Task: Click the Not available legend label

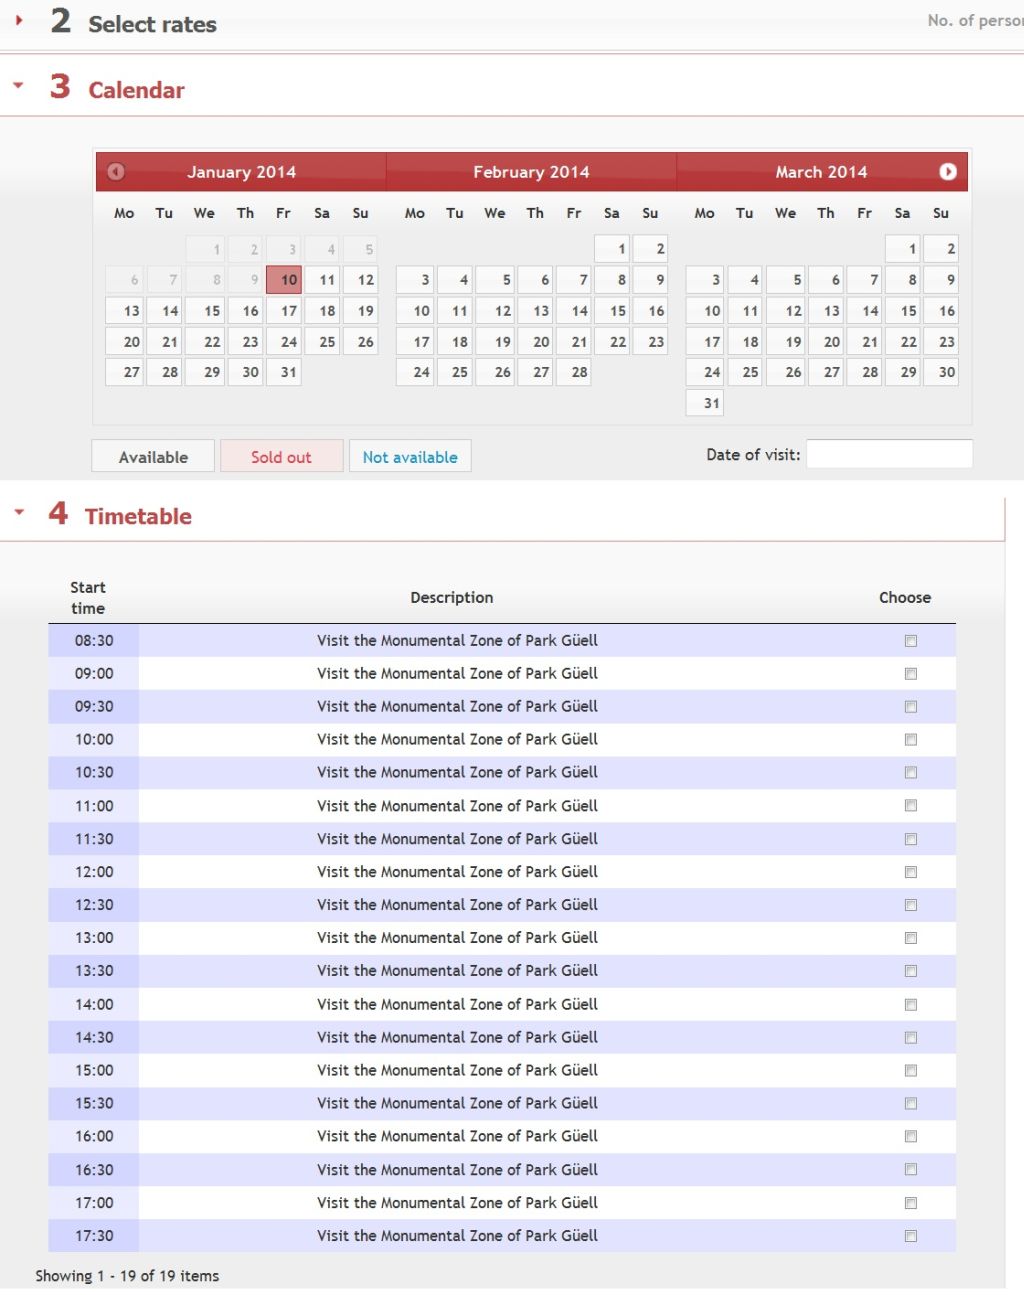Action: [x=410, y=457]
